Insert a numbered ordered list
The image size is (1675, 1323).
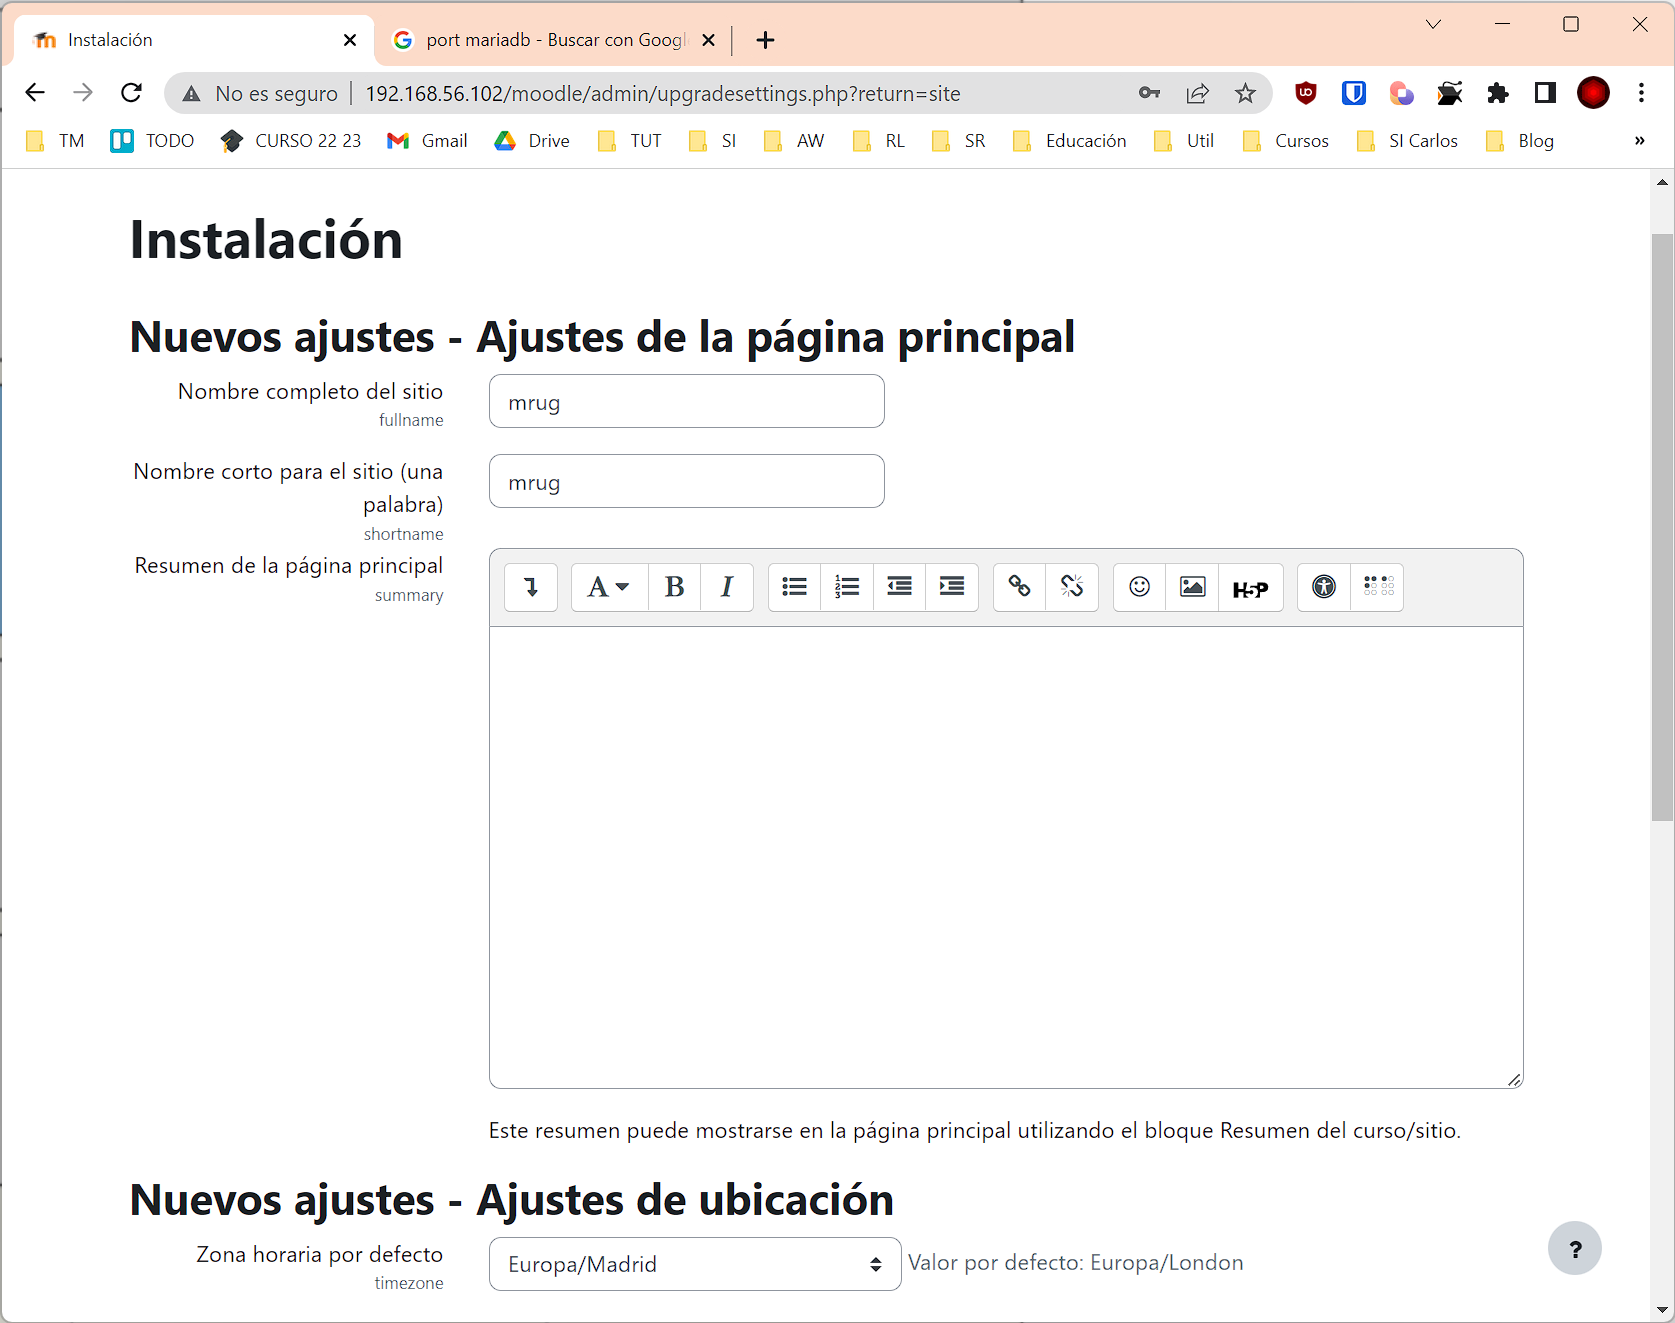pyautogui.click(x=847, y=587)
